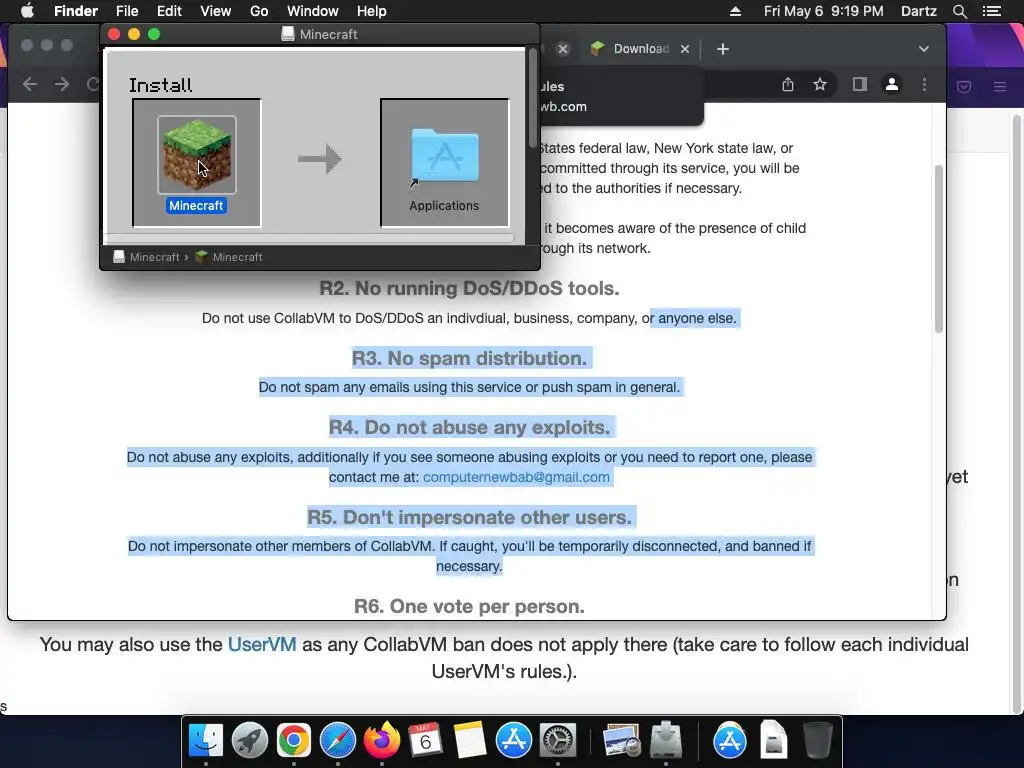Click the R2. No running DoS/DDoS tools heading
Image resolution: width=1024 pixels, height=768 pixels.
point(469,288)
